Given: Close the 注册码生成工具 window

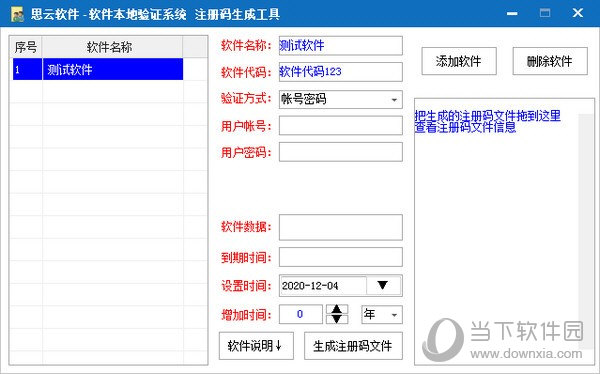Looking at the screenshot, I should (578, 13).
